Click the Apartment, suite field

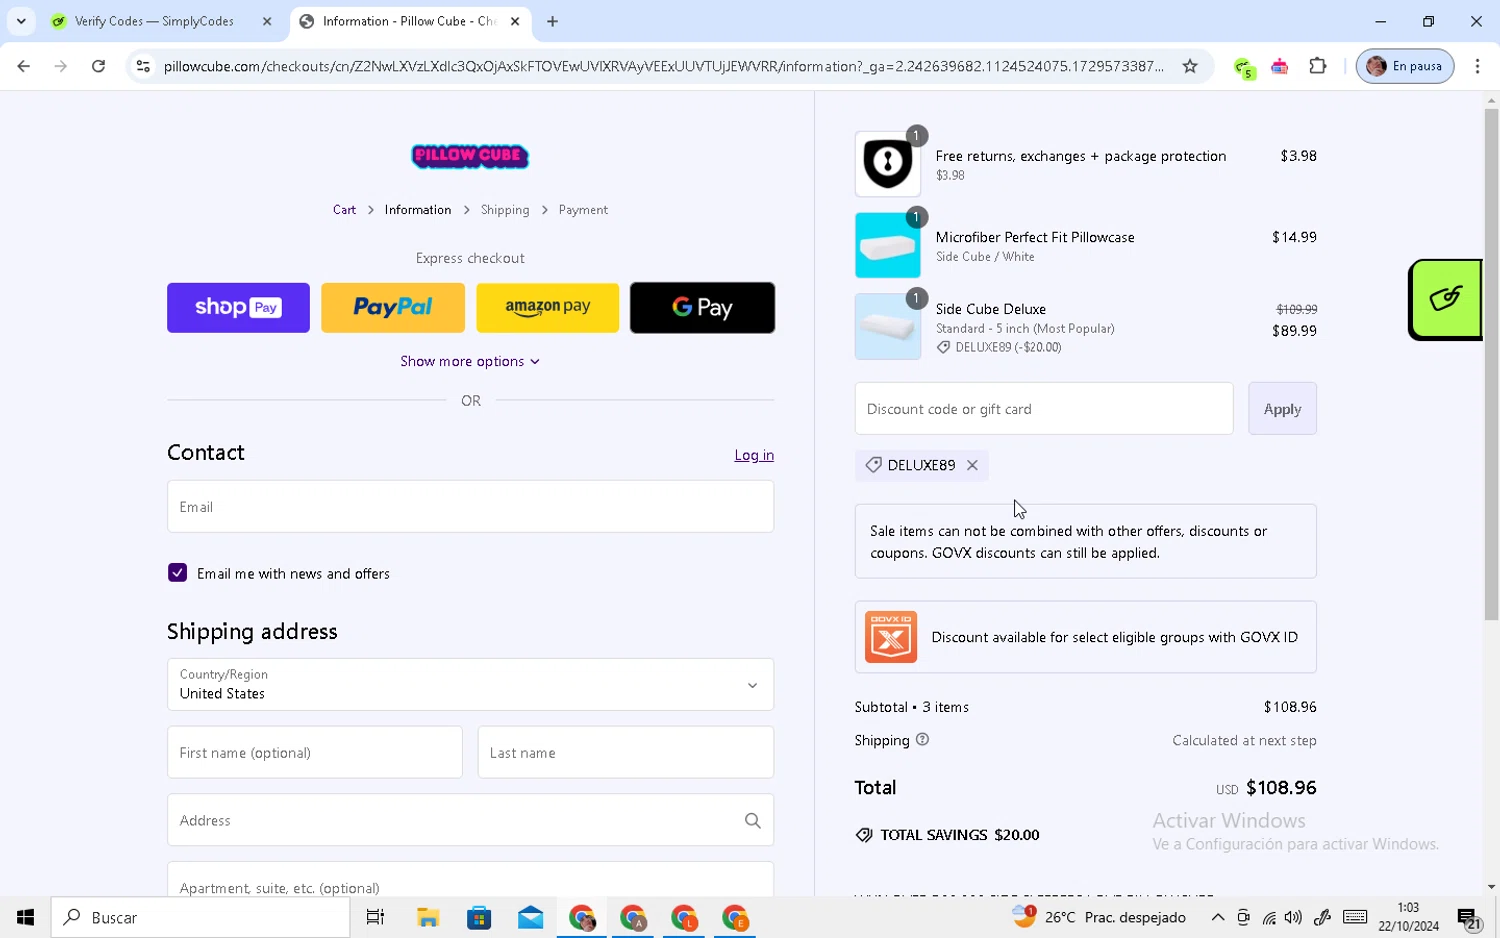click(470, 879)
